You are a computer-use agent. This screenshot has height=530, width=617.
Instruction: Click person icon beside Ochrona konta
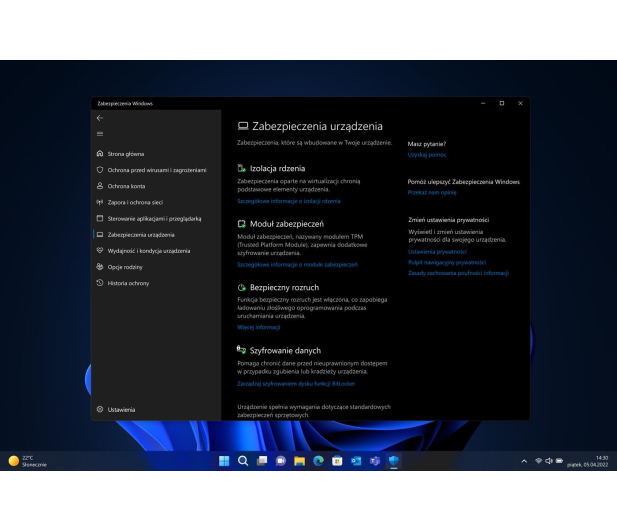[x=100, y=186]
